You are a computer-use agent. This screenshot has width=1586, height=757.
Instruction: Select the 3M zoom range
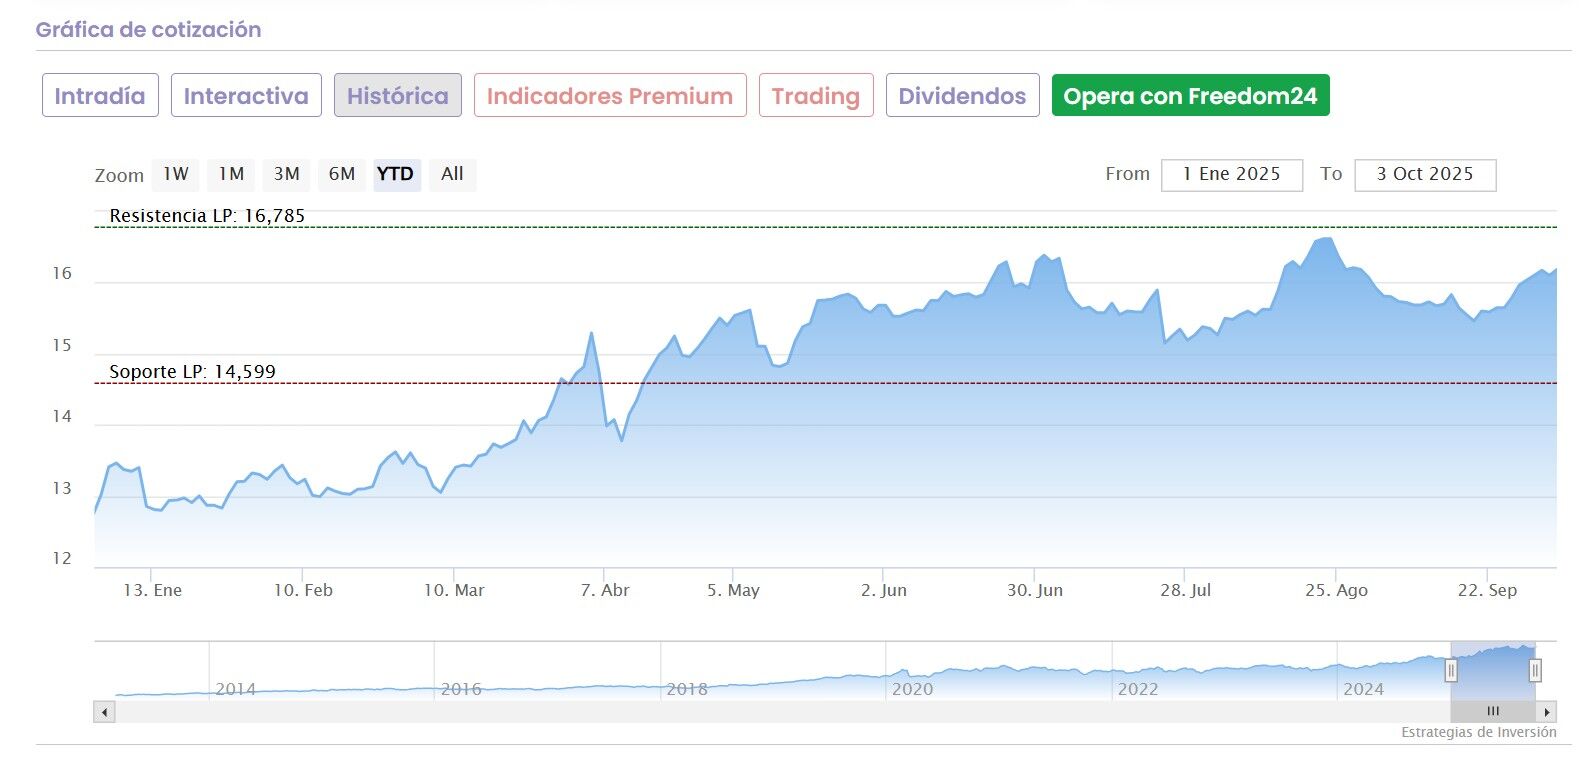(x=286, y=174)
